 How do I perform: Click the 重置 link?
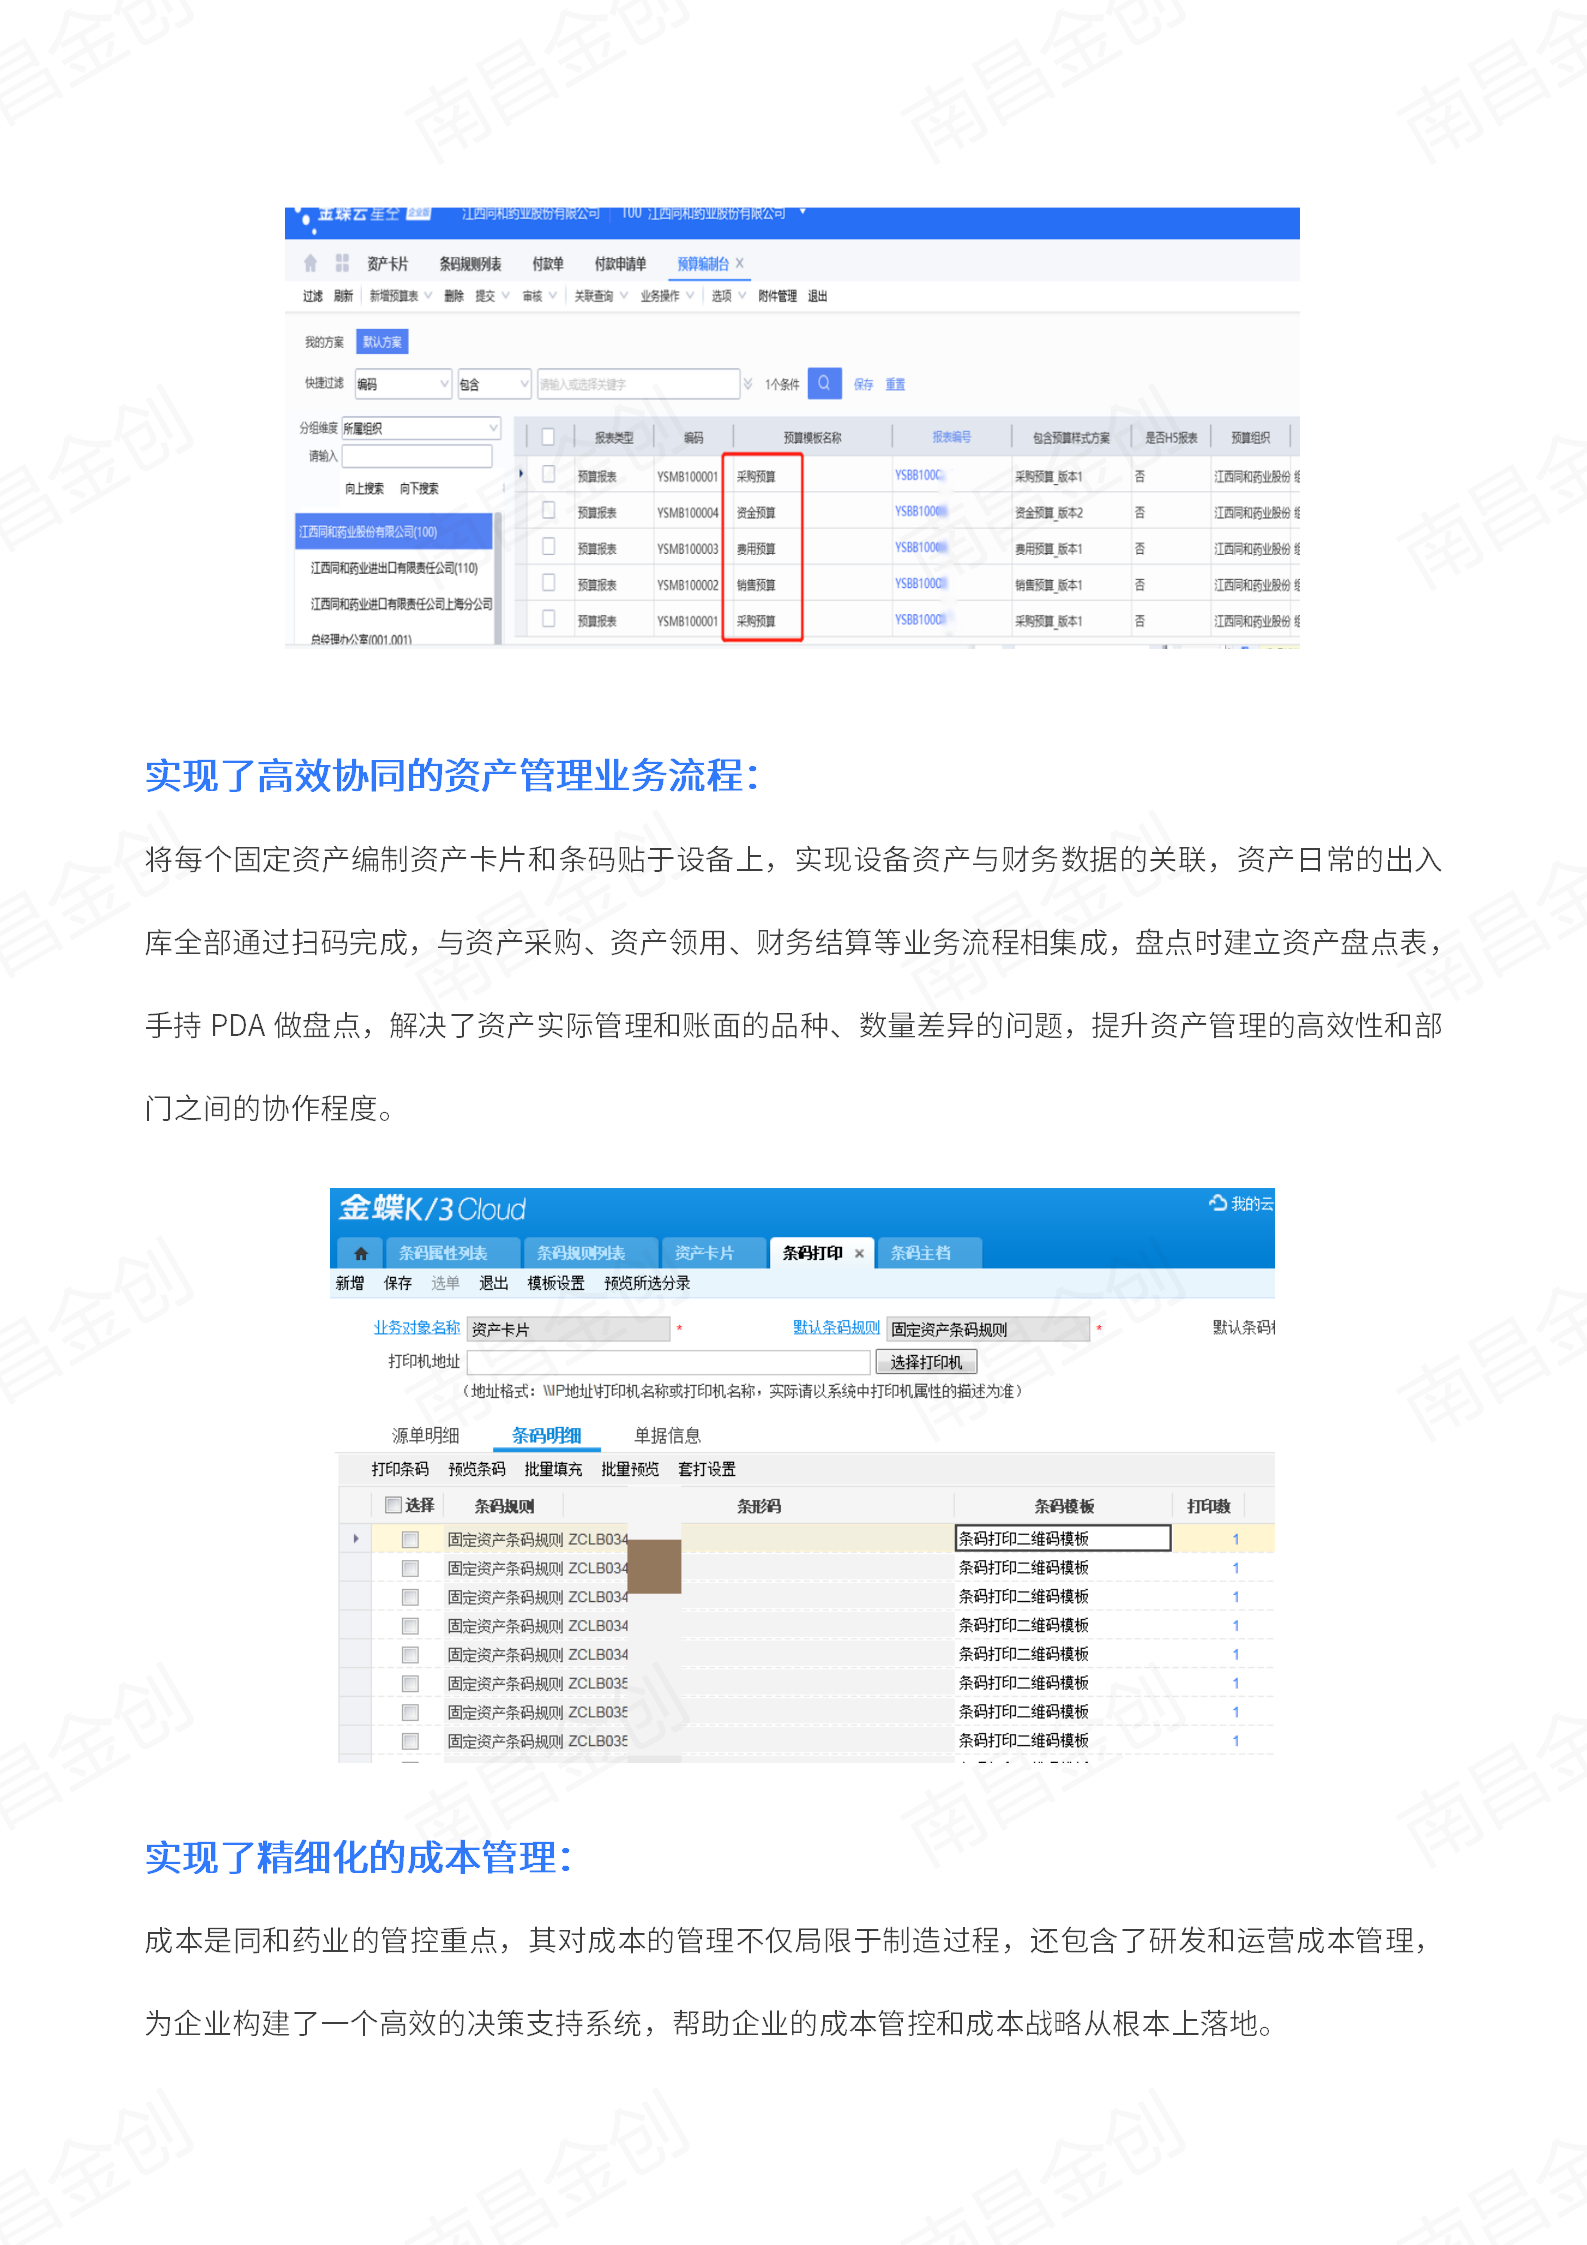point(895,384)
